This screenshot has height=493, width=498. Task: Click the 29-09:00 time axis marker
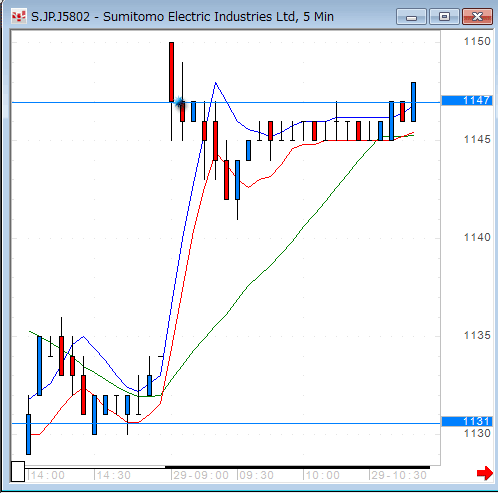click(200, 475)
